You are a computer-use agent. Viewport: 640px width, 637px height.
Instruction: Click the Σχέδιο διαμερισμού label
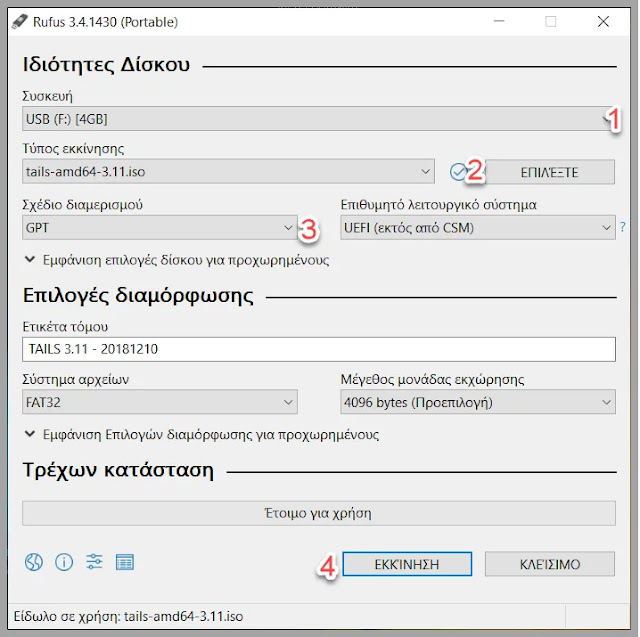(x=82, y=204)
